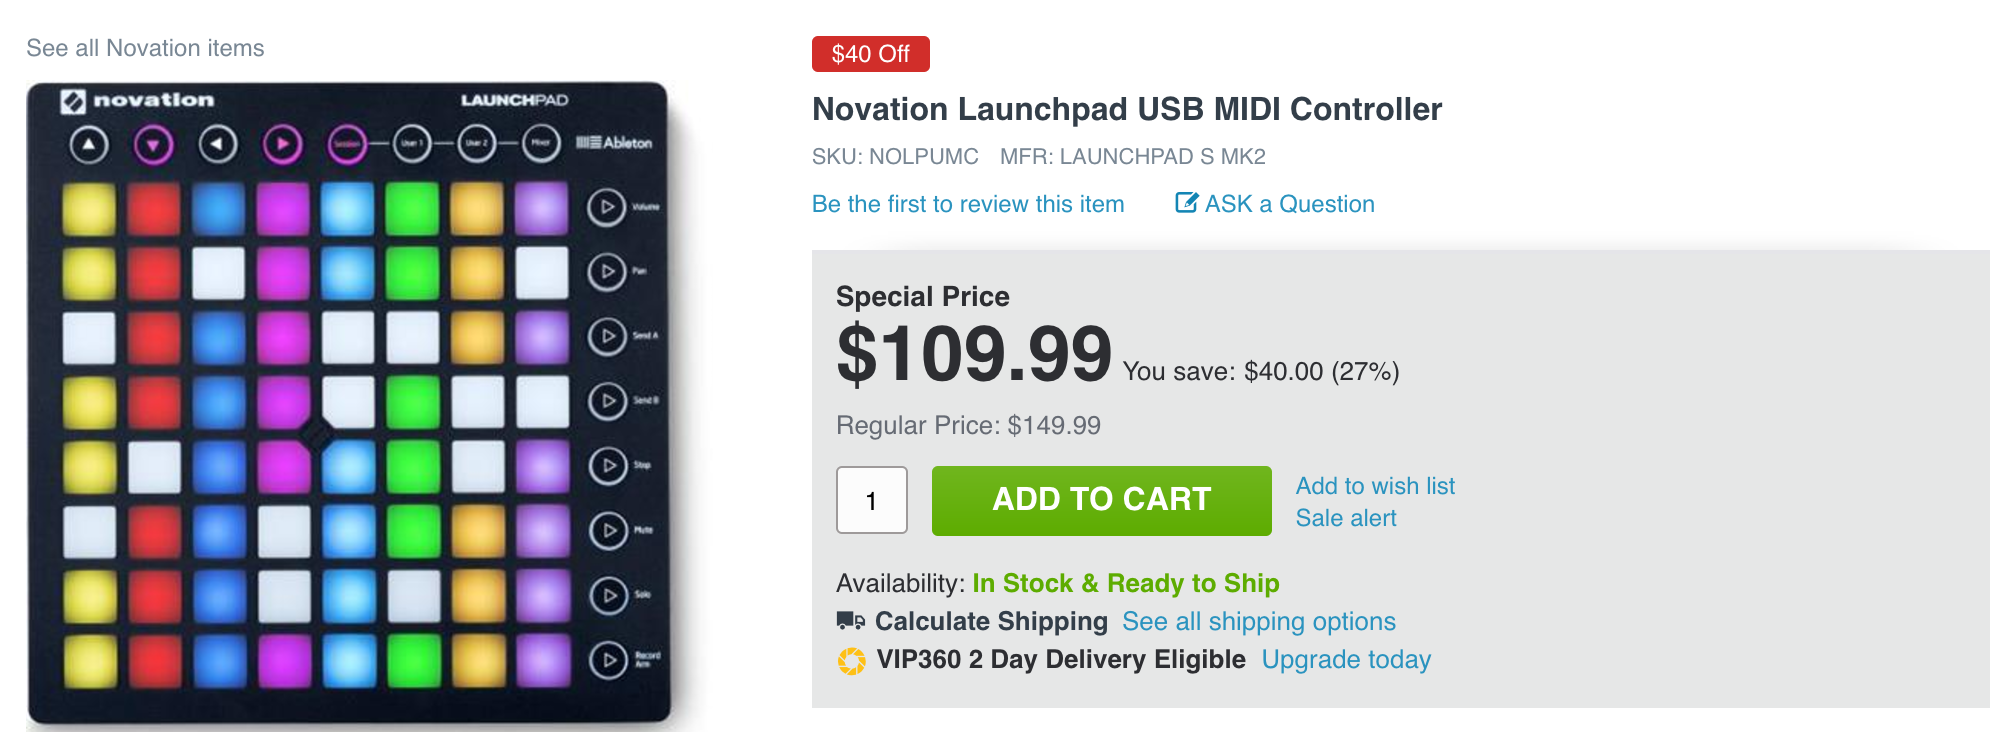
Task: Click the up arrow button on Launchpad
Action: pos(89,145)
